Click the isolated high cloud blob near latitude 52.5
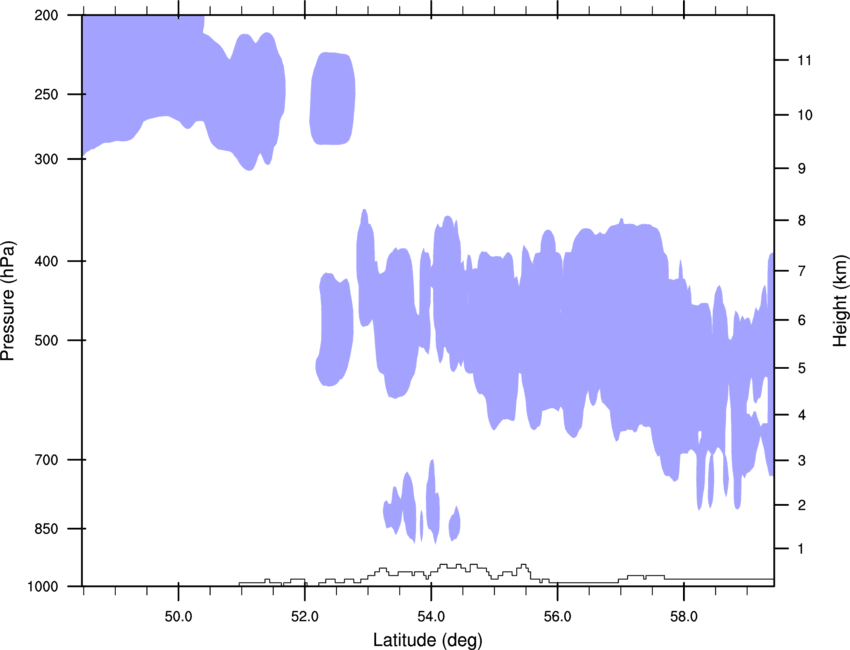This screenshot has height=650, width=850. pyautogui.click(x=332, y=99)
